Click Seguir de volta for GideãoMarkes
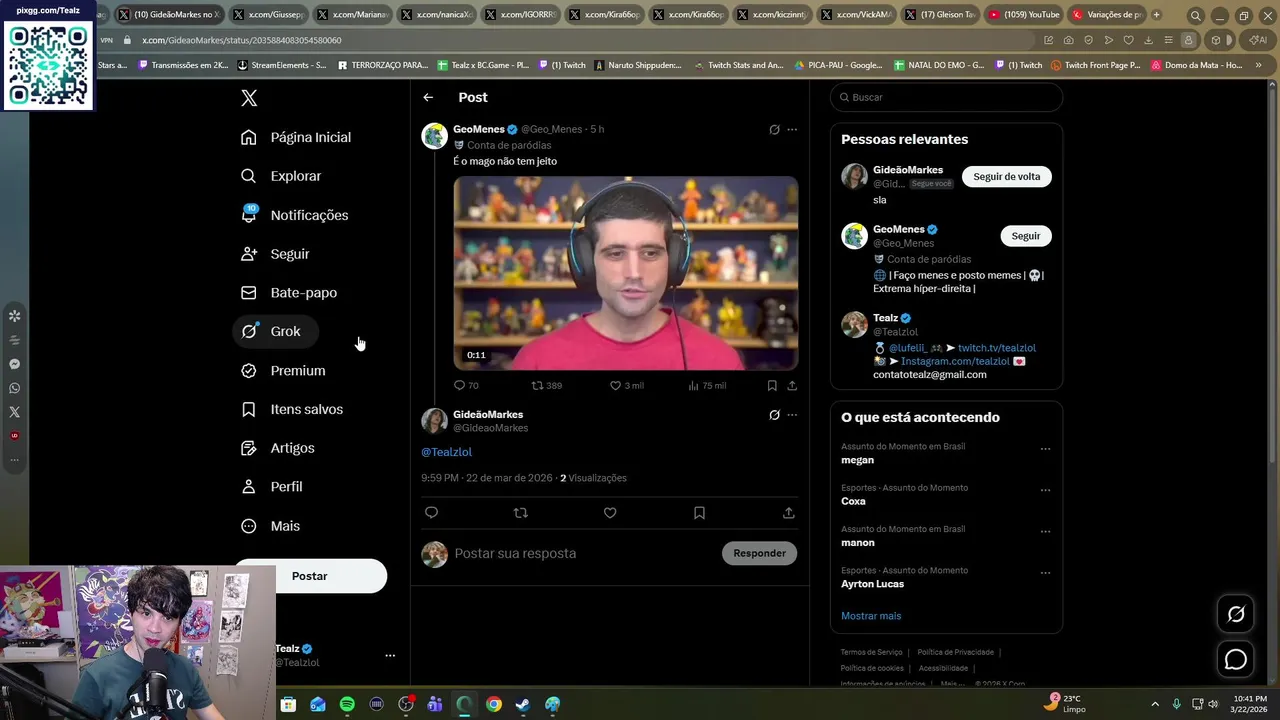Screen dimensions: 1280x720 click(x=1006, y=177)
